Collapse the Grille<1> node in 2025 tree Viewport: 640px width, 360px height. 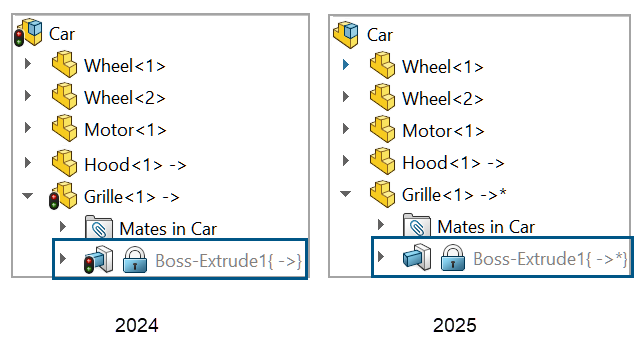[x=345, y=194]
